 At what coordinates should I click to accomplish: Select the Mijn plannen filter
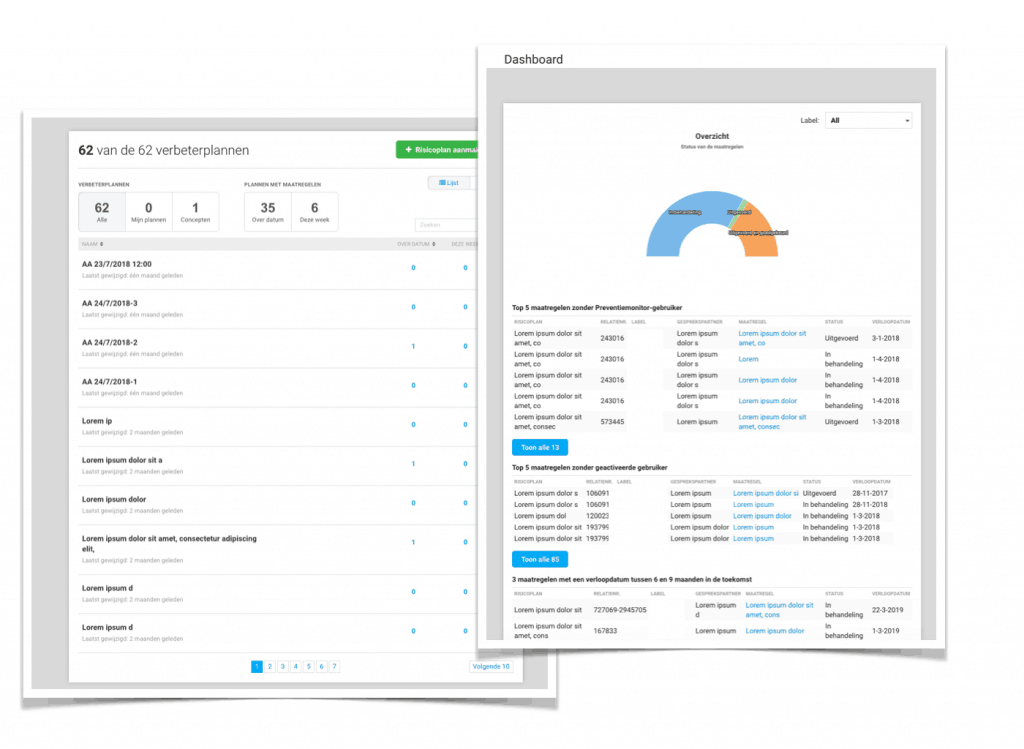pyautogui.click(x=149, y=212)
